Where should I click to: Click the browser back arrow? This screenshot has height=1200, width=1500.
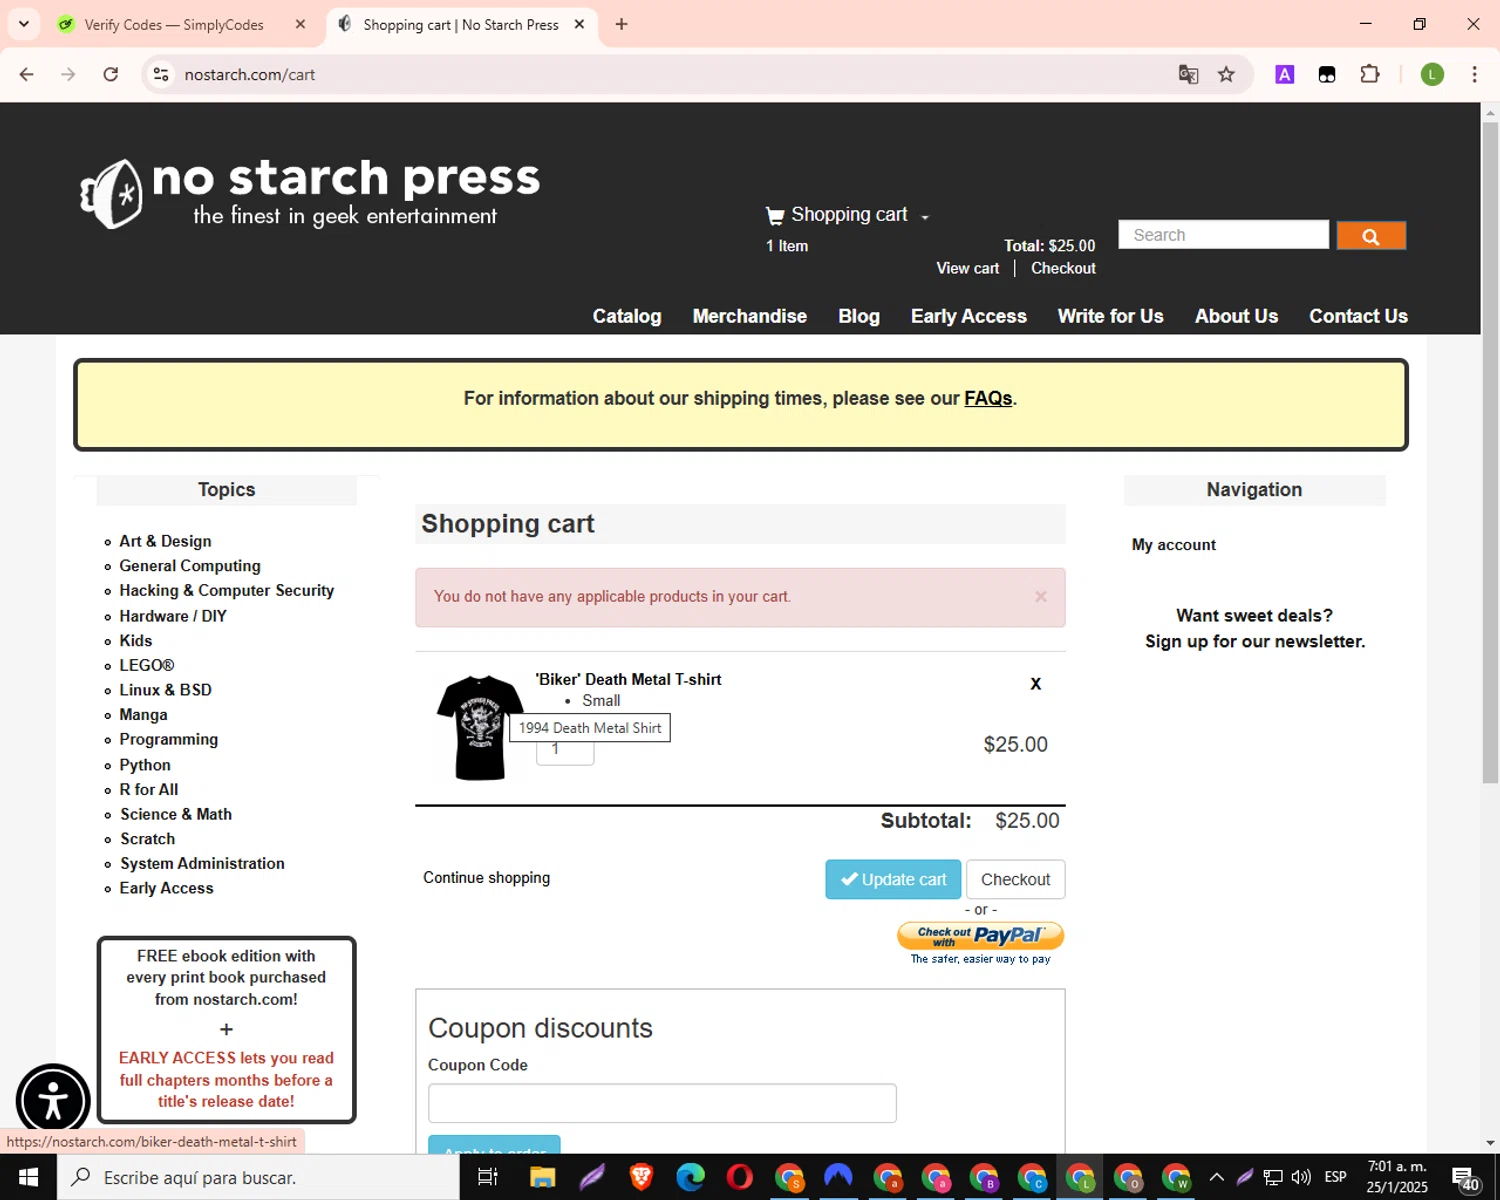pos(27,75)
